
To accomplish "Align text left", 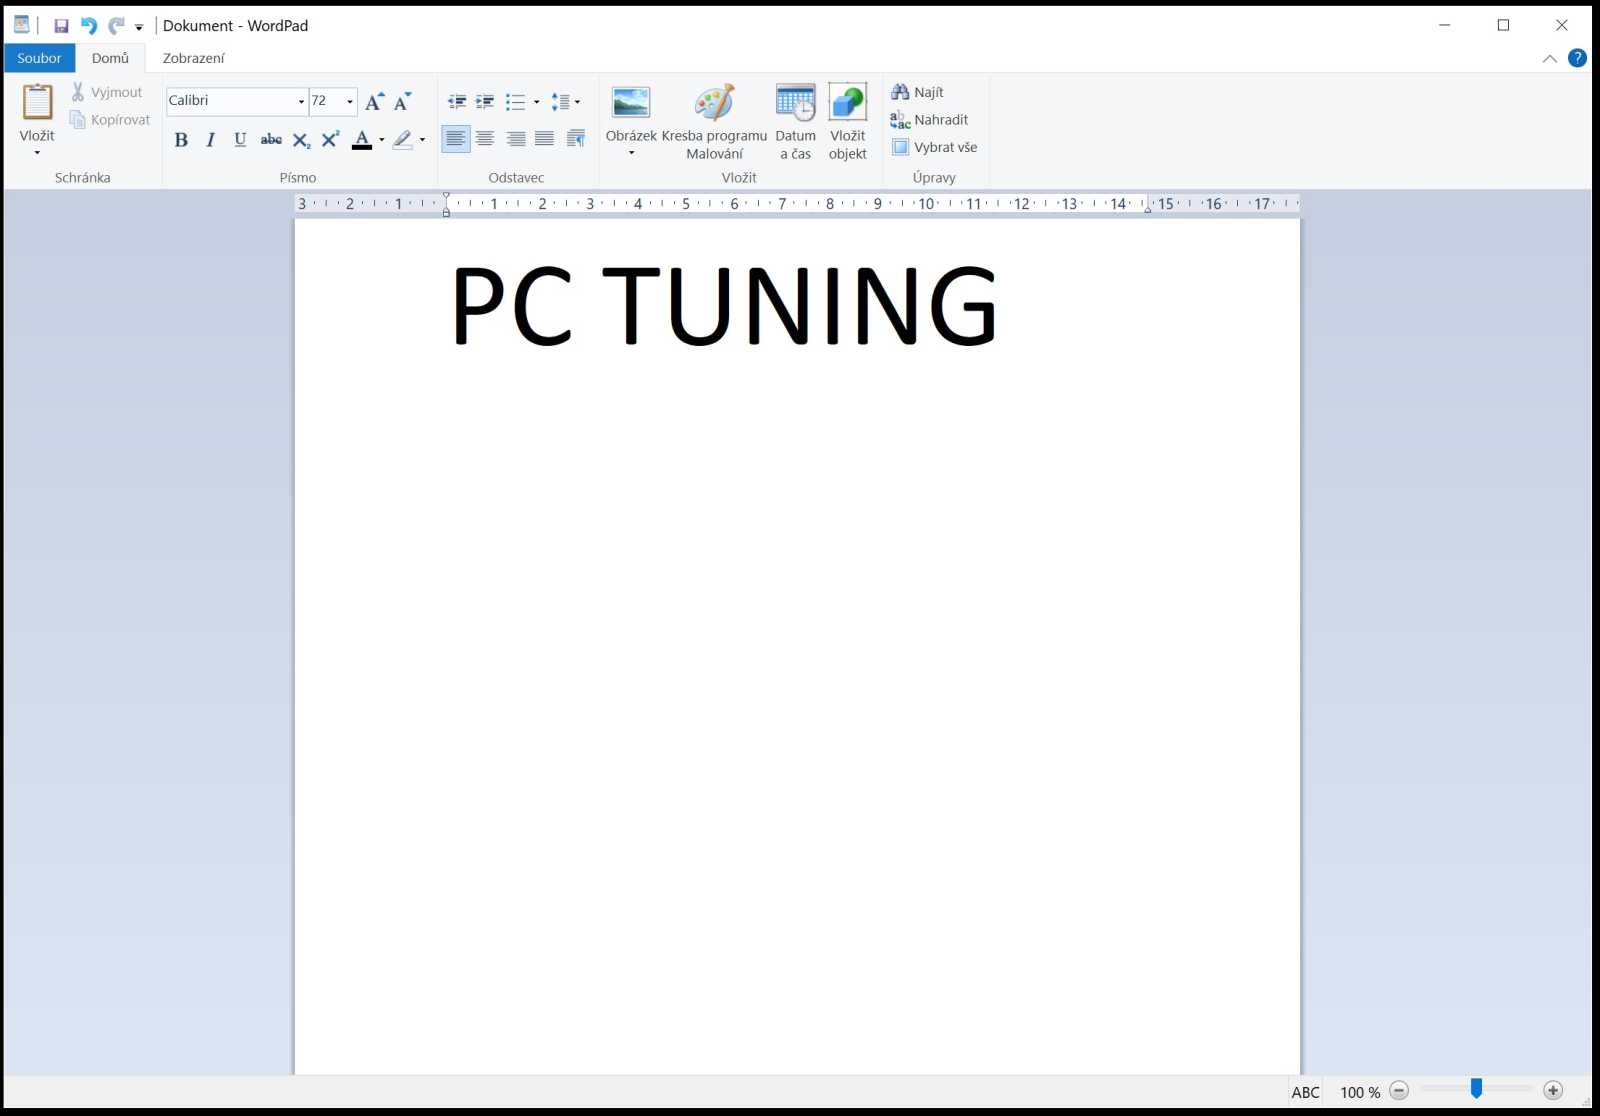I will (456, 139).
